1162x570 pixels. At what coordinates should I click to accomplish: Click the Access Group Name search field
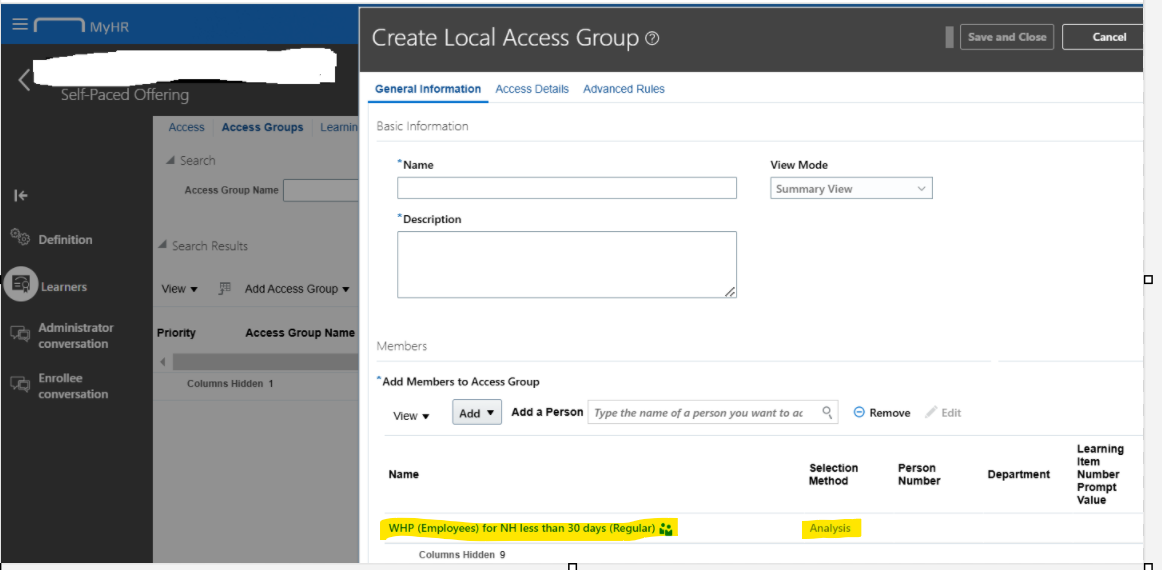pos(321,190)
